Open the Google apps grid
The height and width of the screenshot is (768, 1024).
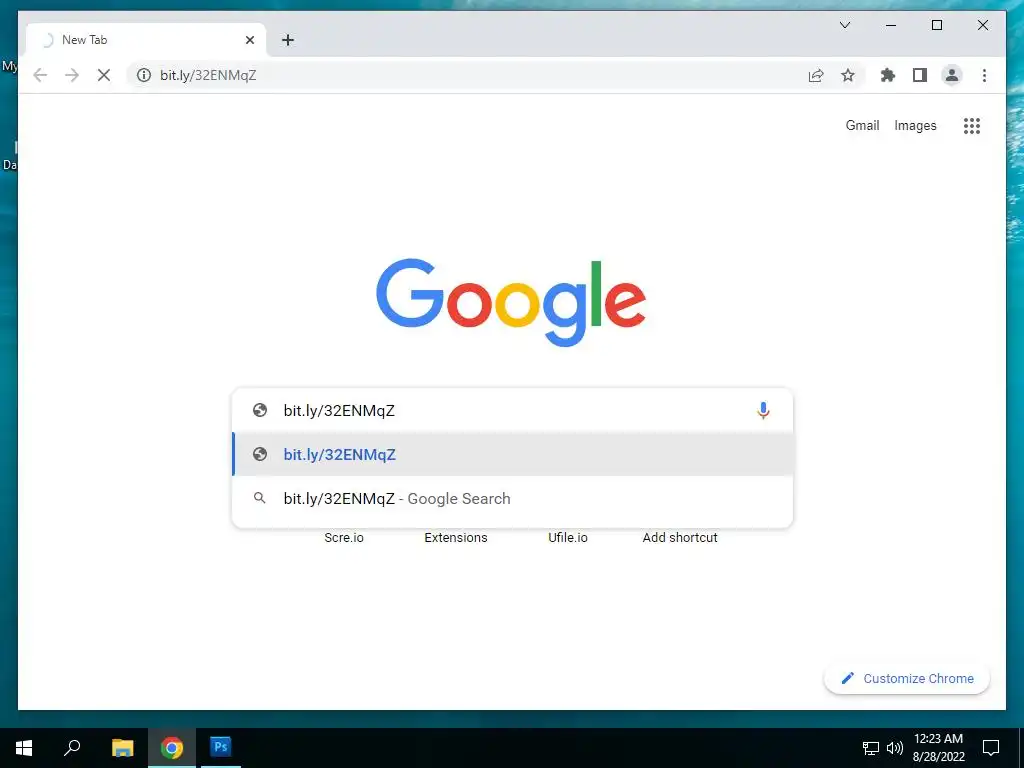coord(972,125)
